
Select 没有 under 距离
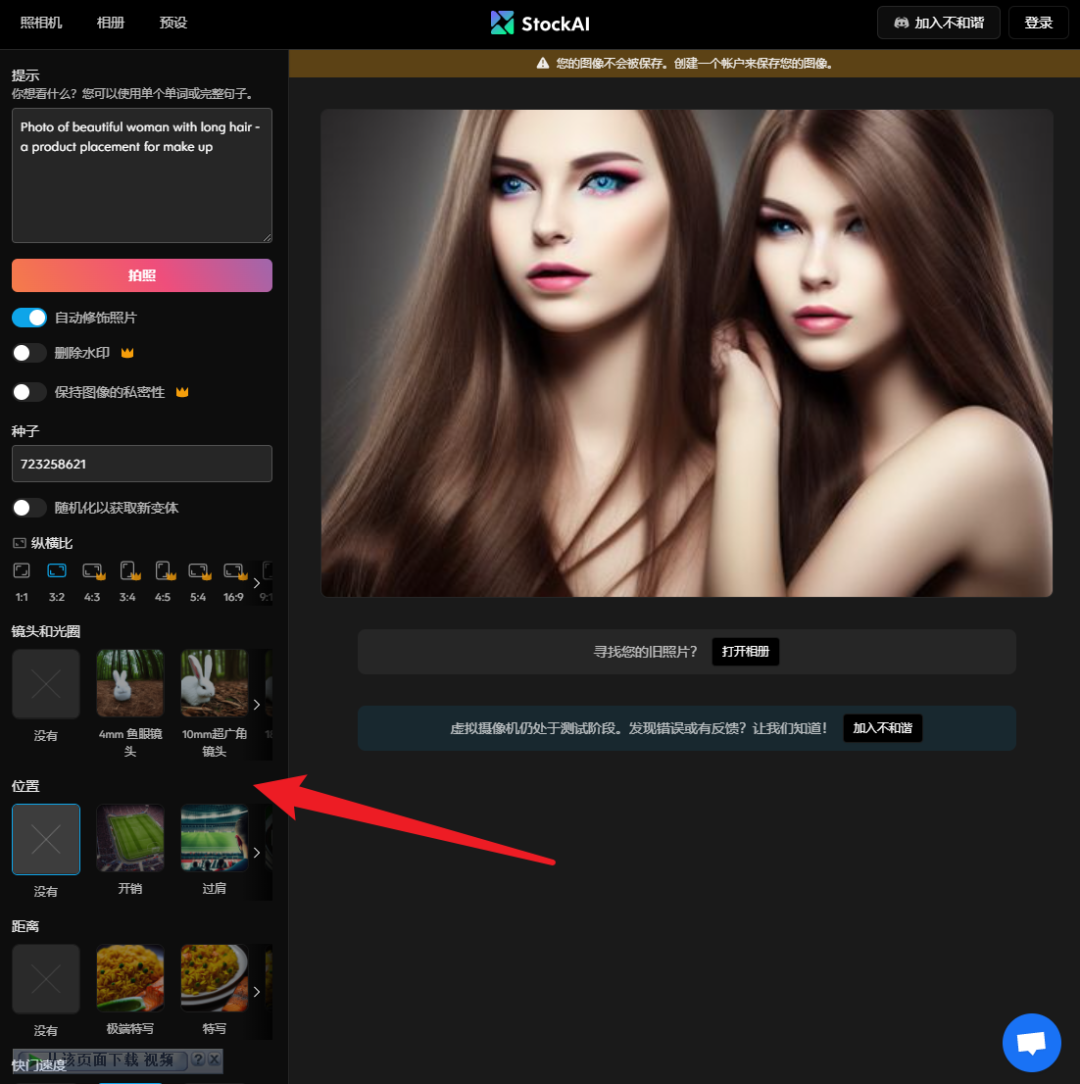click(x=46, y=979)
